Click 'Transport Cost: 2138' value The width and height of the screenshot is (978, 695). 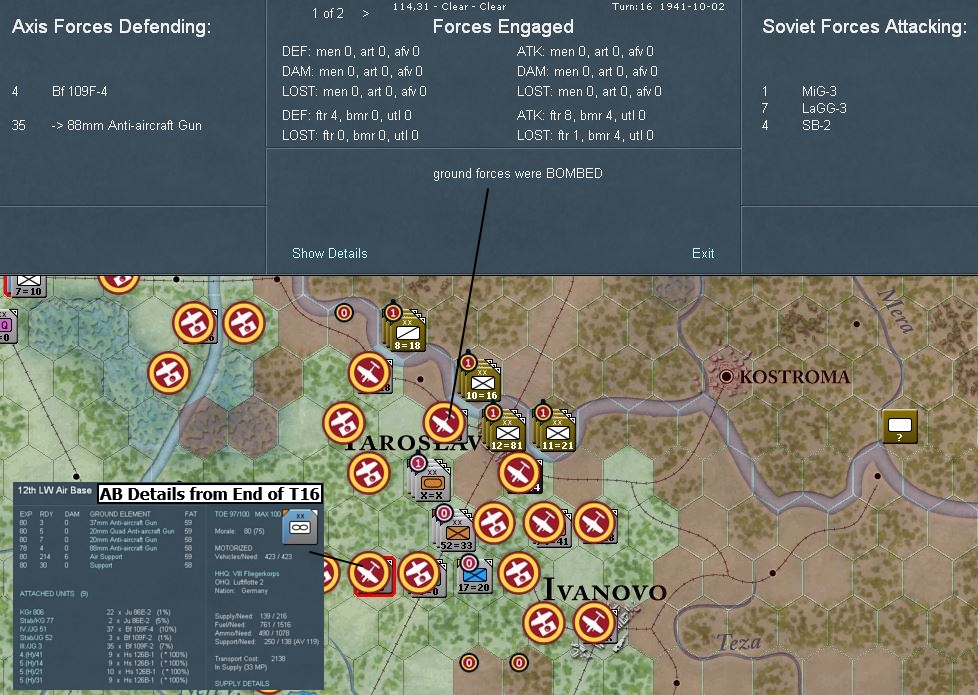(x=250, y=659)
